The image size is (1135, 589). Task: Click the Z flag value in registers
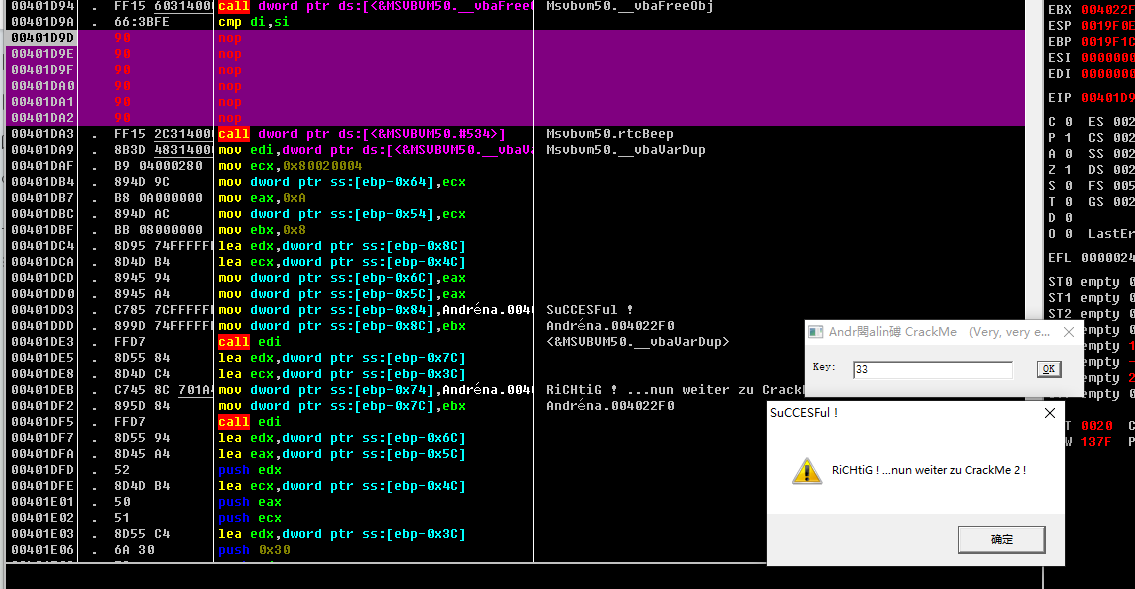1069,170
